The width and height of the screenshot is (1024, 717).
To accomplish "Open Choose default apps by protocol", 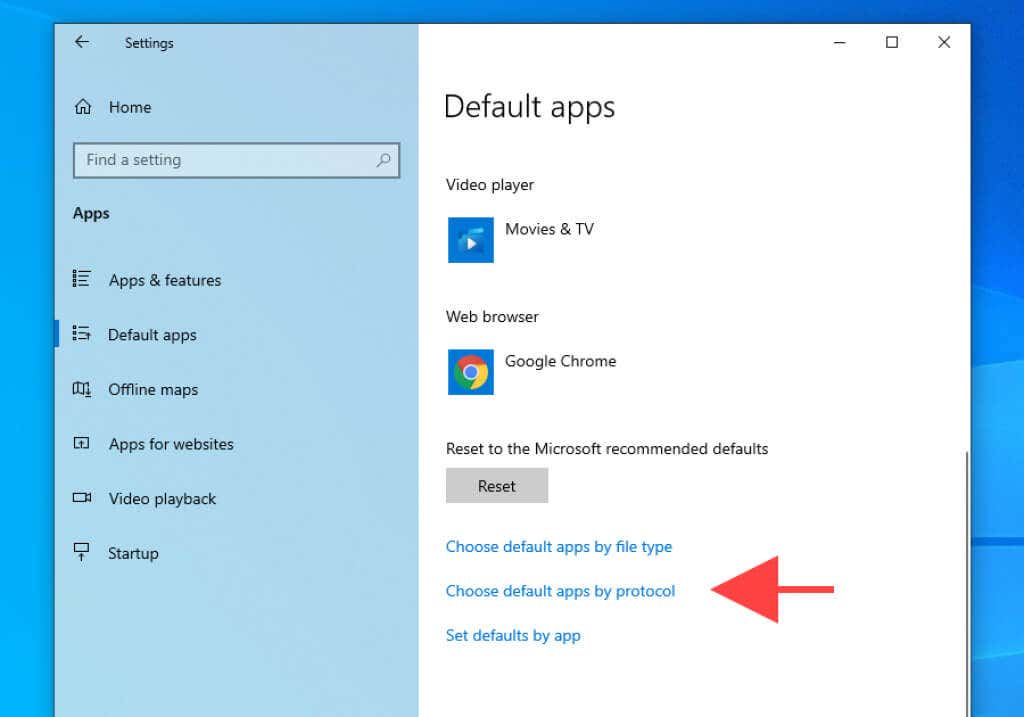I will click(x=560, y=591).
